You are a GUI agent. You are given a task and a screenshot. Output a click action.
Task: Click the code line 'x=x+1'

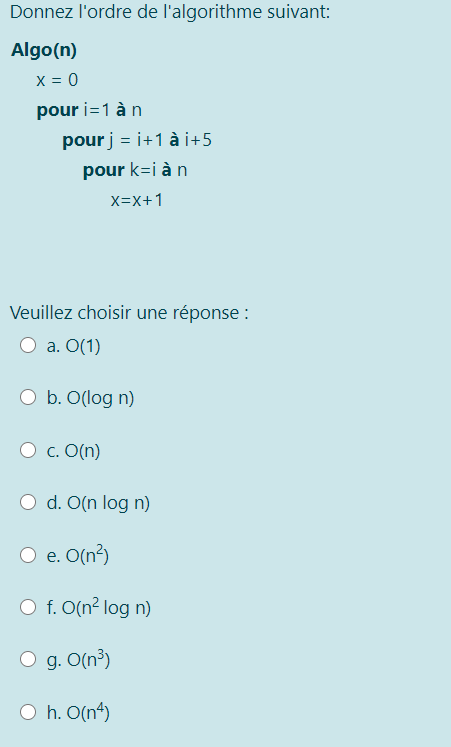pos(137,200)
